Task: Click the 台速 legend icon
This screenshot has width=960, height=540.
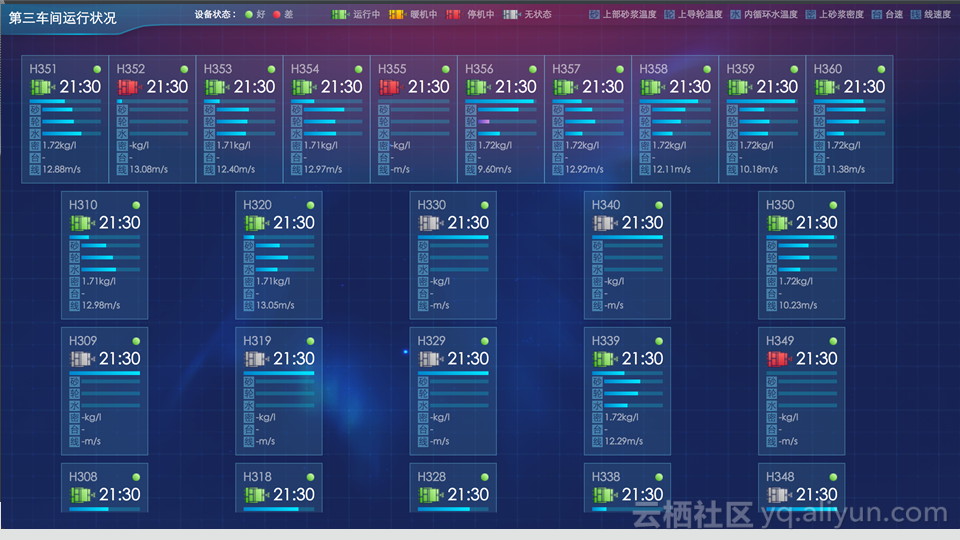Action: 877,14
